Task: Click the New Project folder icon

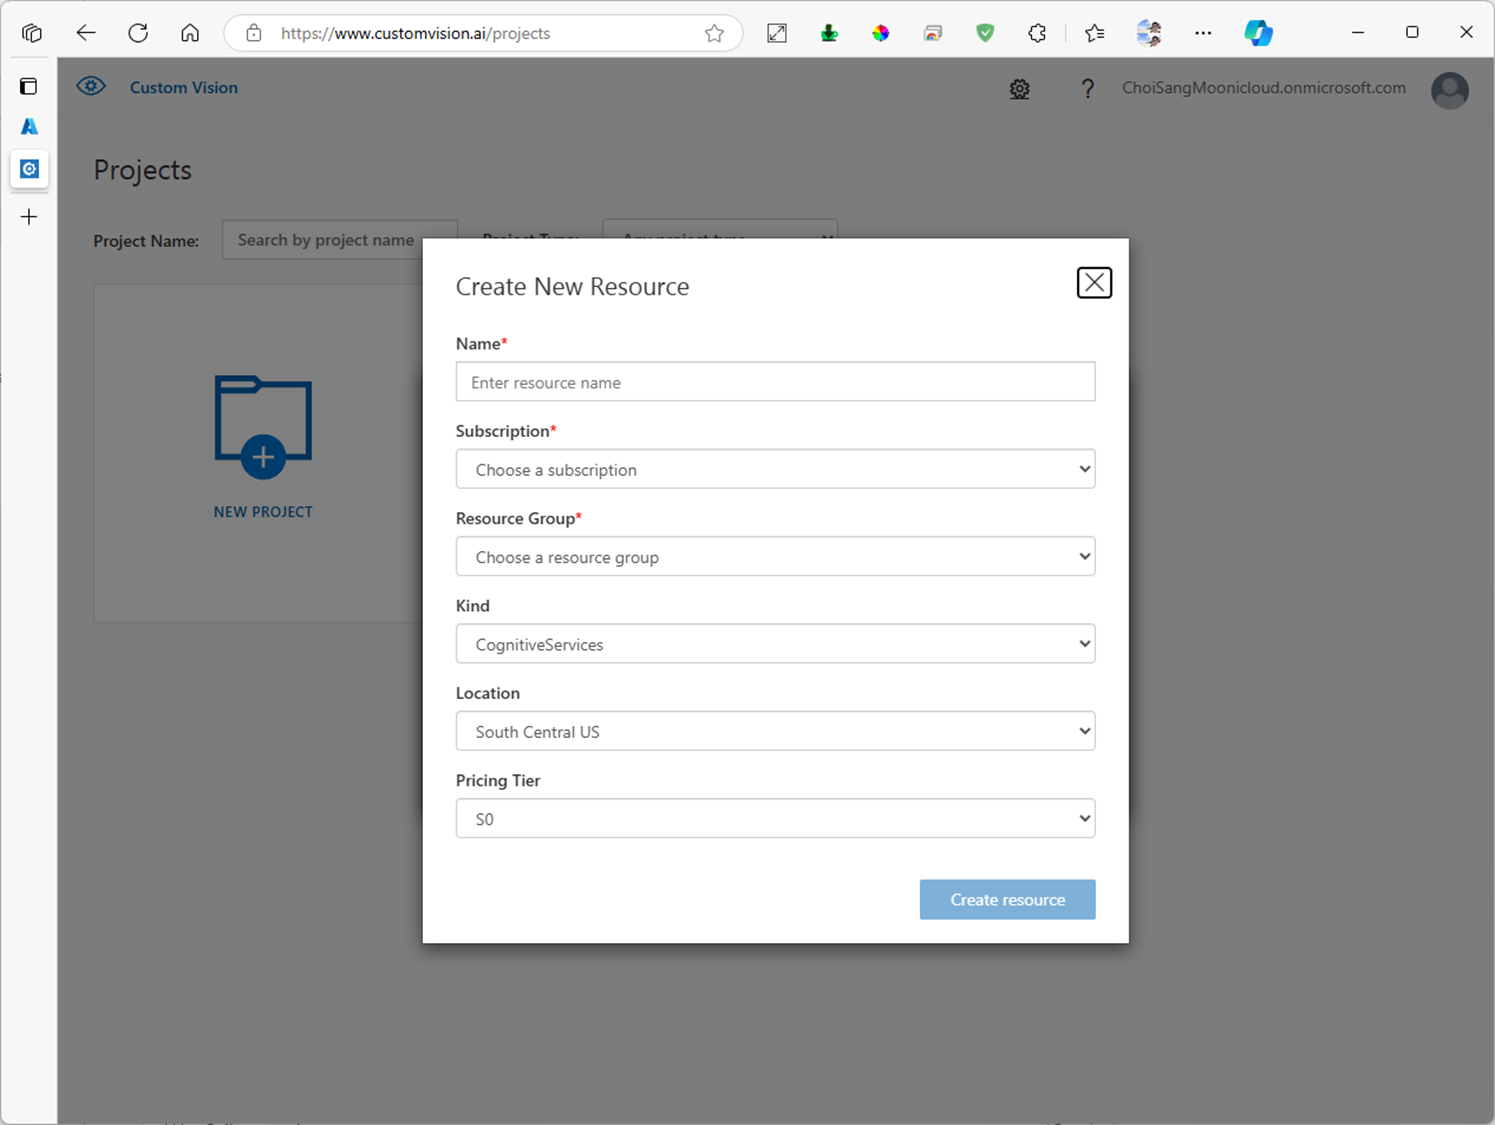Action: [263, 426]
